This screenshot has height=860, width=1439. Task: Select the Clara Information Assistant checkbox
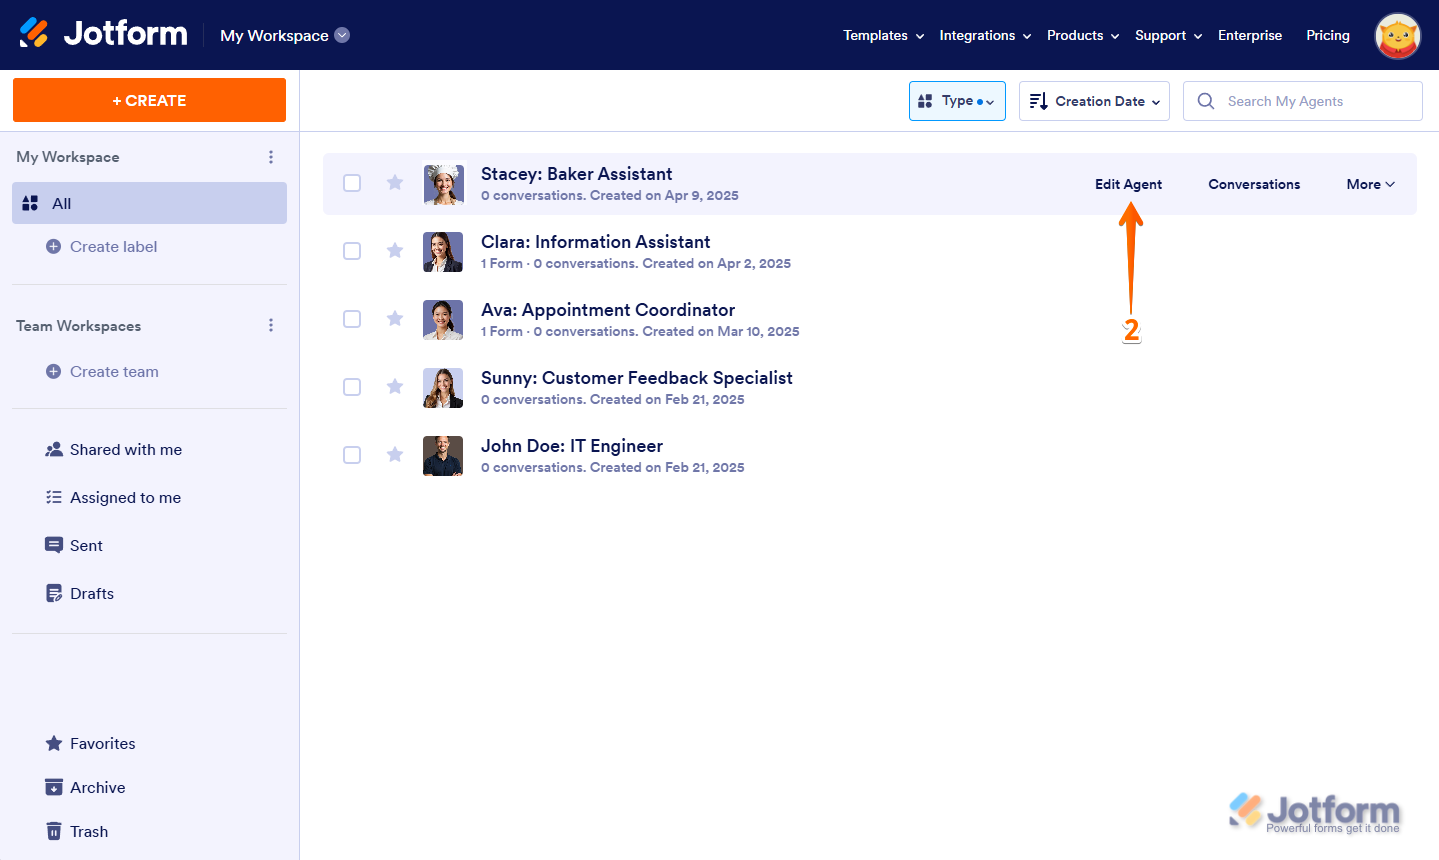coord(352,251)
